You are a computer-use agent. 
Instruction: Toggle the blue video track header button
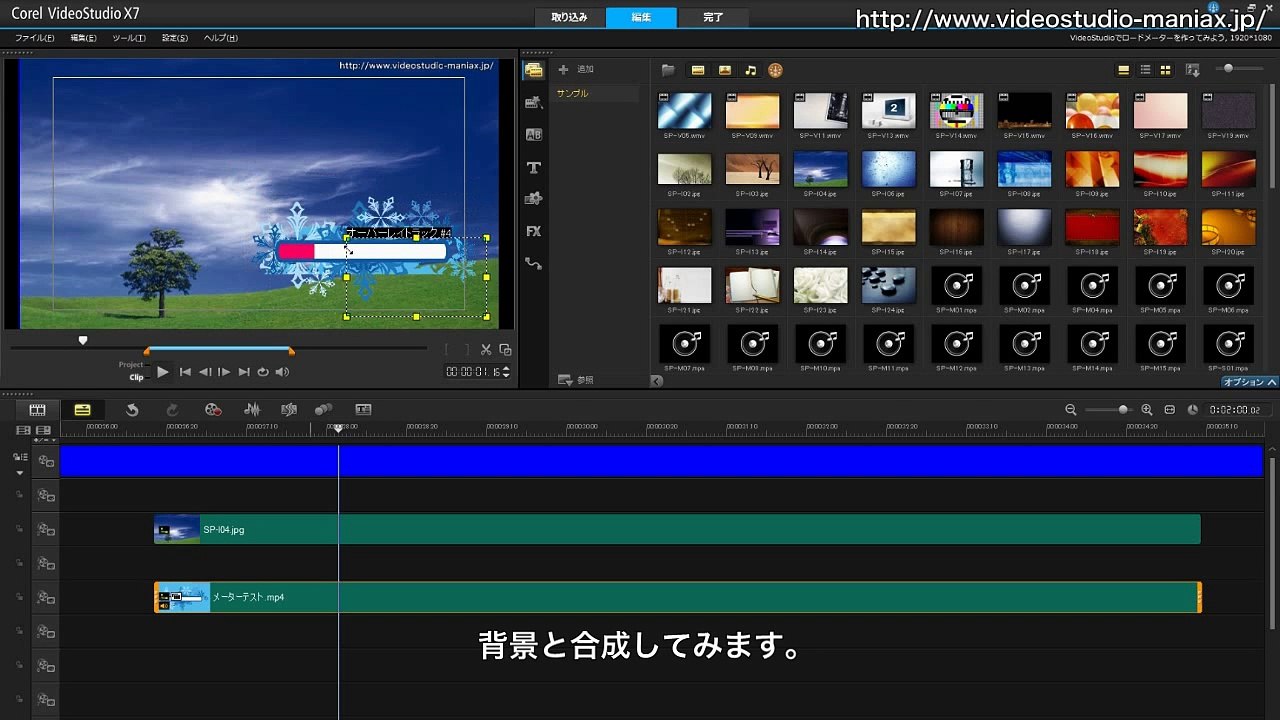click(x=46, y=461)
